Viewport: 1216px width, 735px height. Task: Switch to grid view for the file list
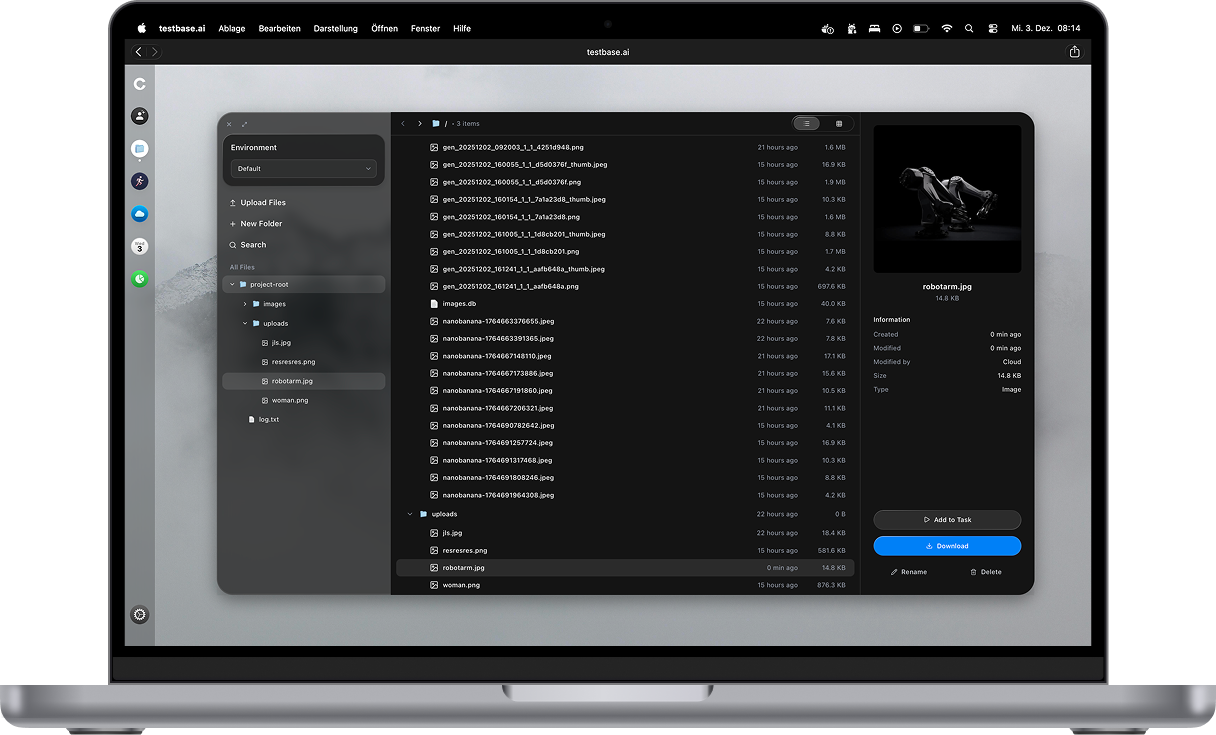pos(838,123)
